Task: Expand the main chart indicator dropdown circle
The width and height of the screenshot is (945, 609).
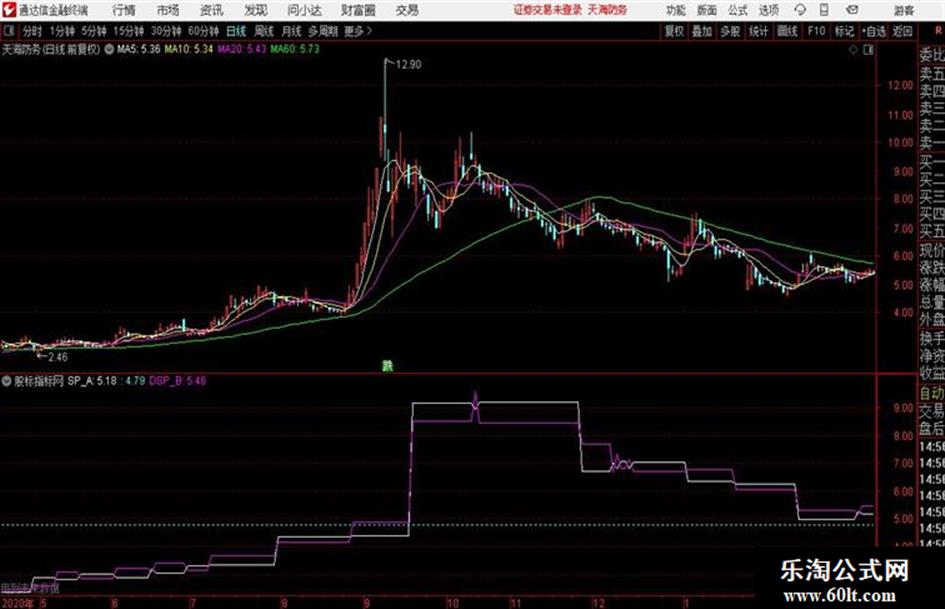Action: pos(109,49)
